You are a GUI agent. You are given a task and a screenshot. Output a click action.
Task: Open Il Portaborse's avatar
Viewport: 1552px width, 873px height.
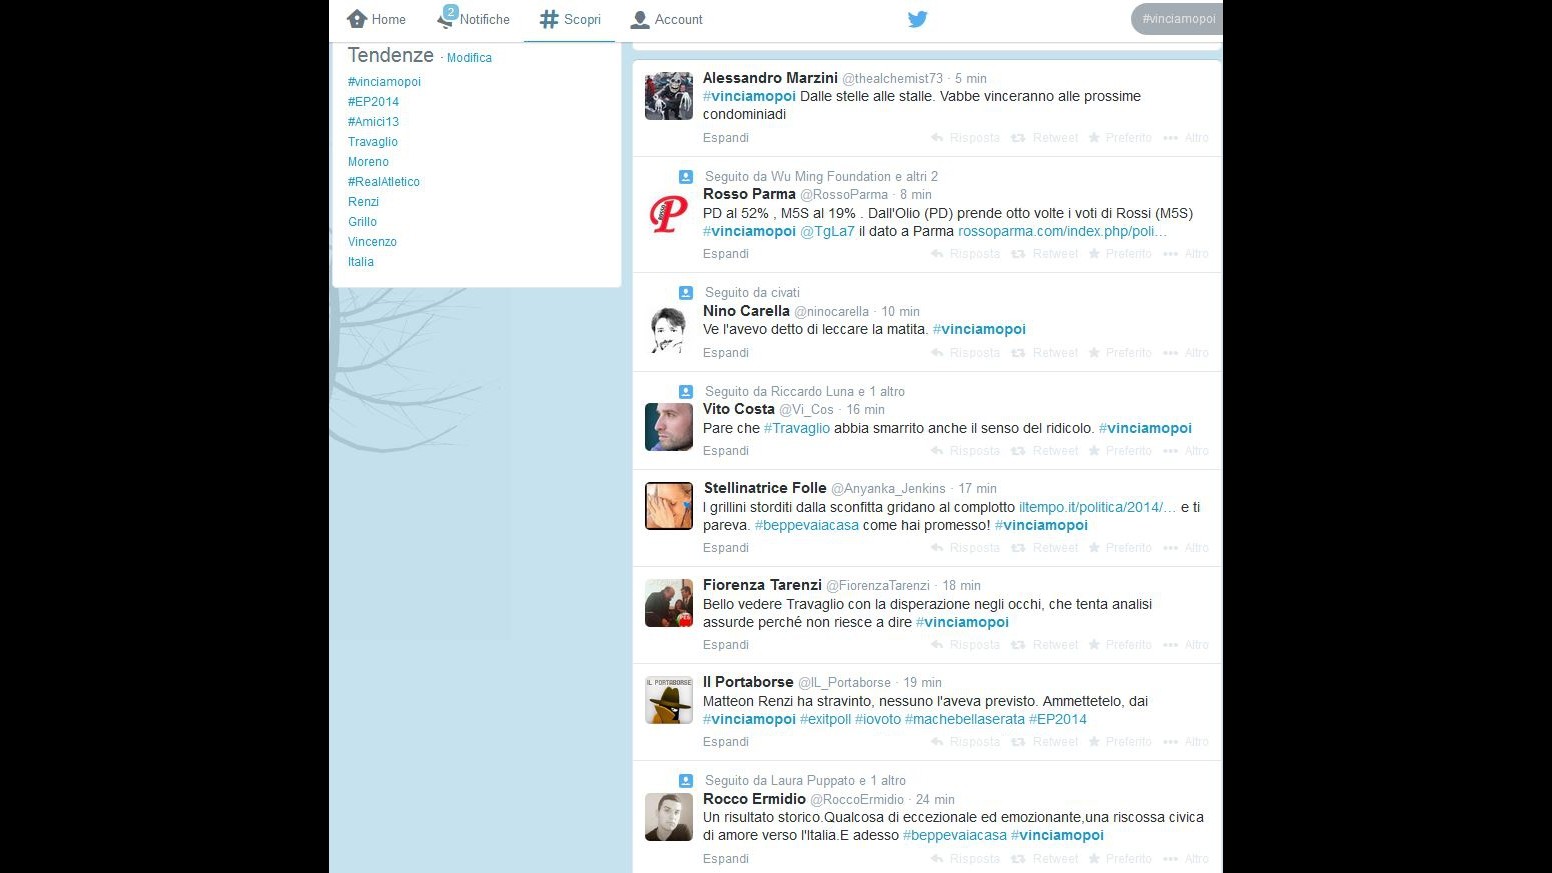669,700
